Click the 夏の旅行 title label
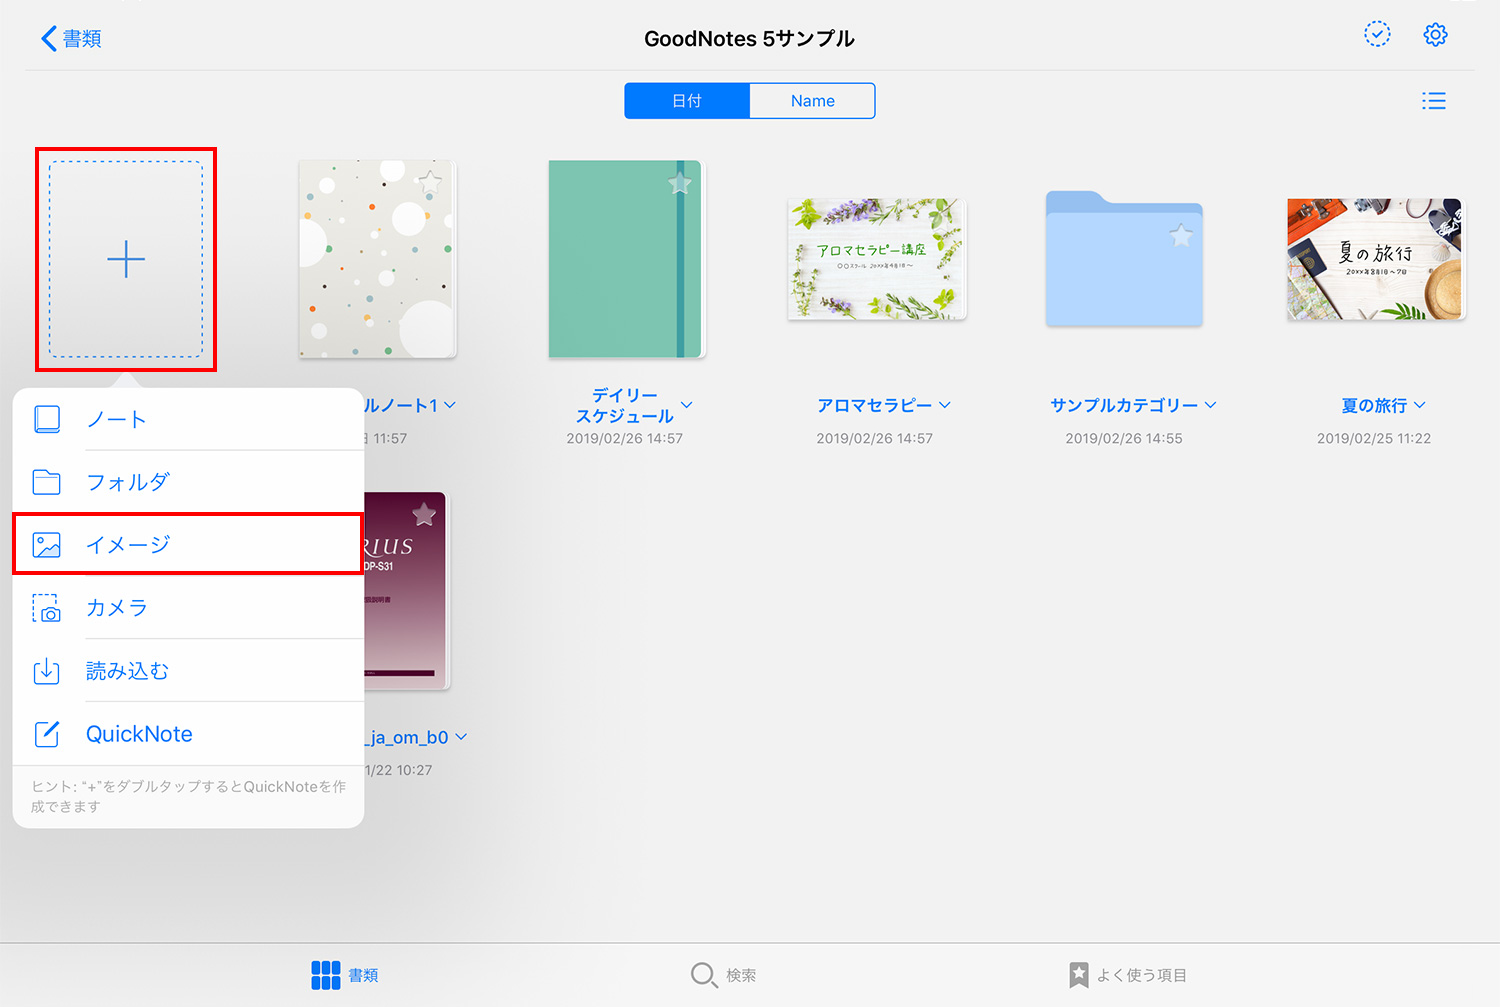 [x=1374, y=405]
